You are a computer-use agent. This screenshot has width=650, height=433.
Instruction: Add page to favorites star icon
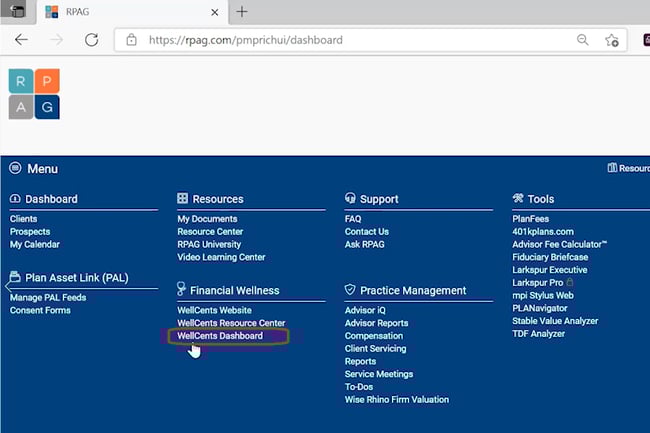pyautogui.click(x=611, y=40)
